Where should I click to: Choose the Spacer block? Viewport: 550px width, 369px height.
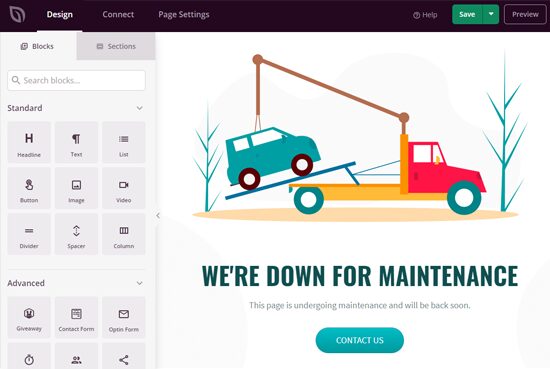point(76,234)
